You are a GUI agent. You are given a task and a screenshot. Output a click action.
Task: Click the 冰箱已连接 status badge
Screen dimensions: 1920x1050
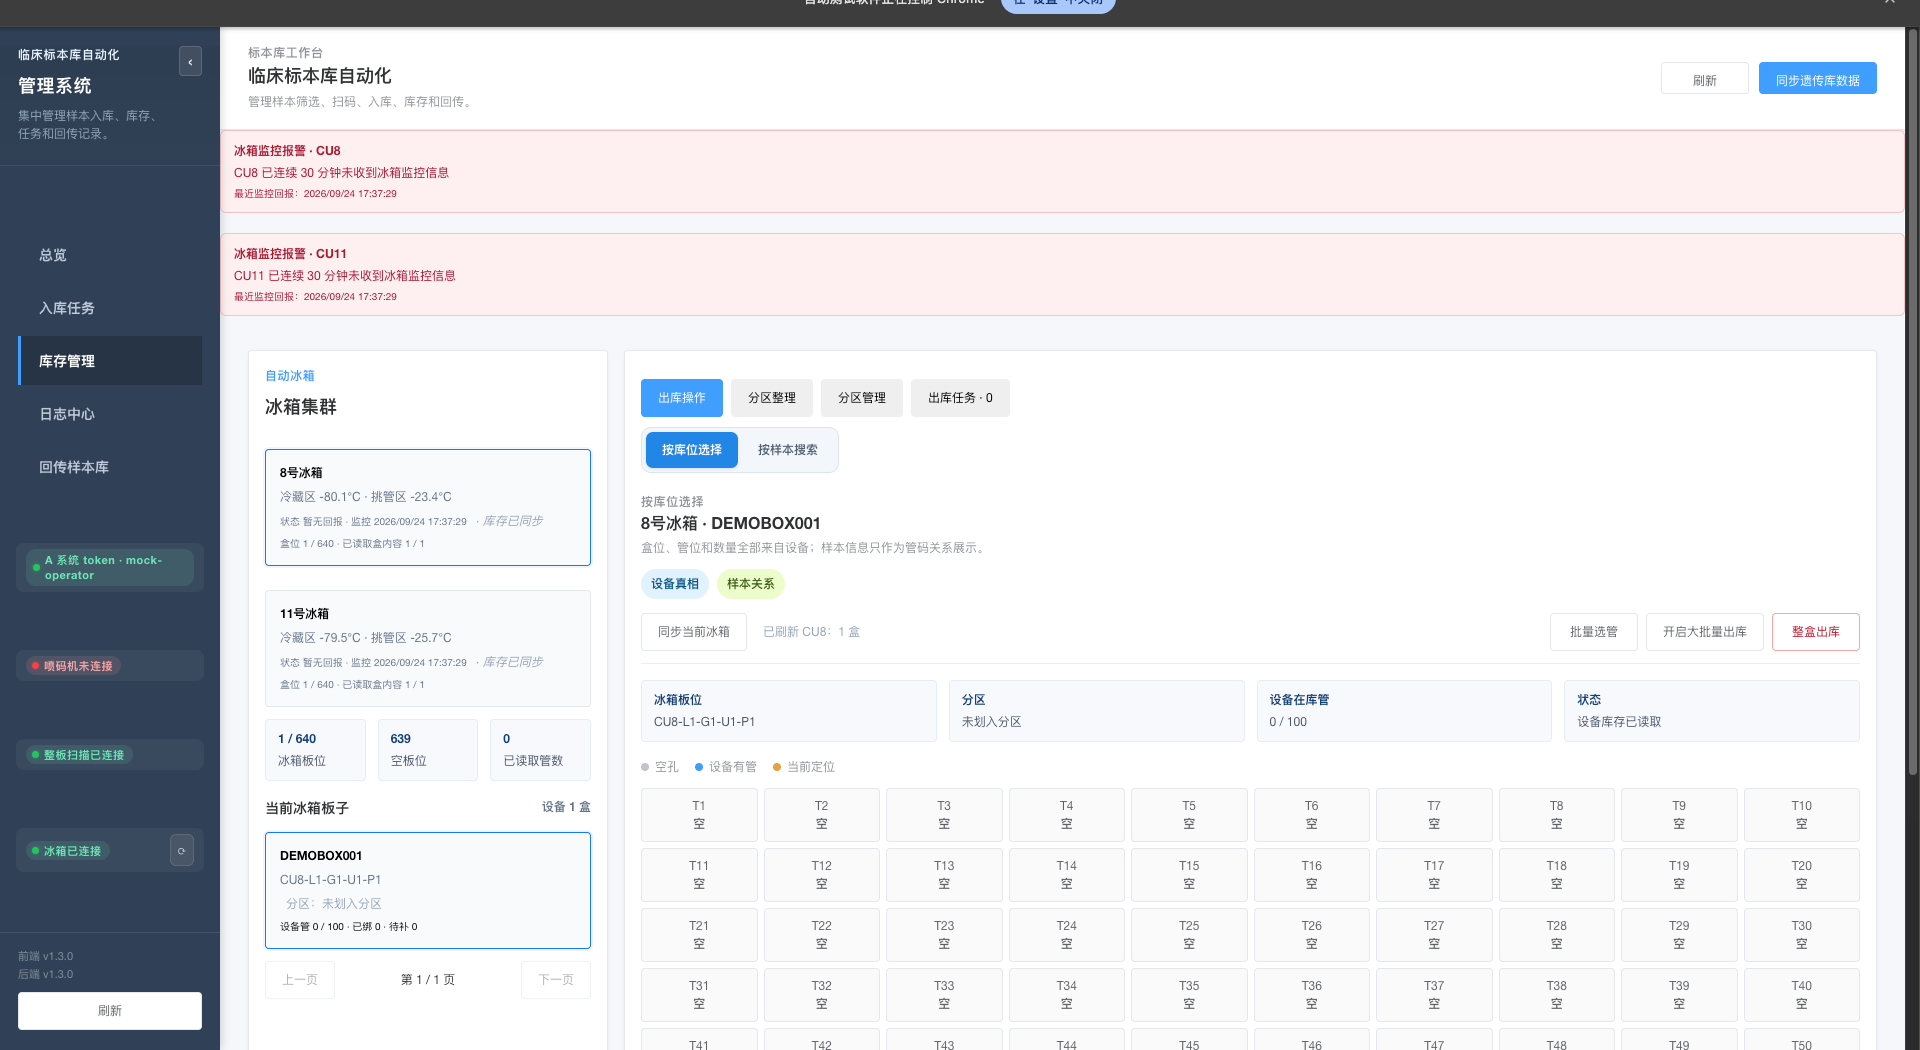tap(68, 851)
